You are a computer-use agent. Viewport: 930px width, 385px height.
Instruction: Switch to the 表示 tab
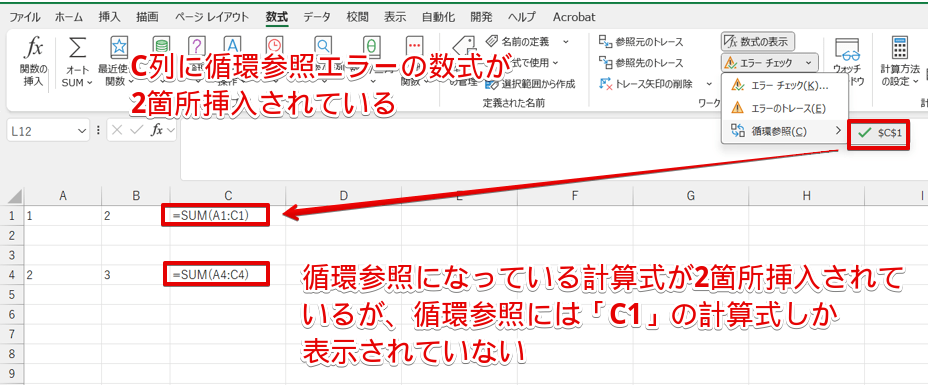click(x=395, y=17)
